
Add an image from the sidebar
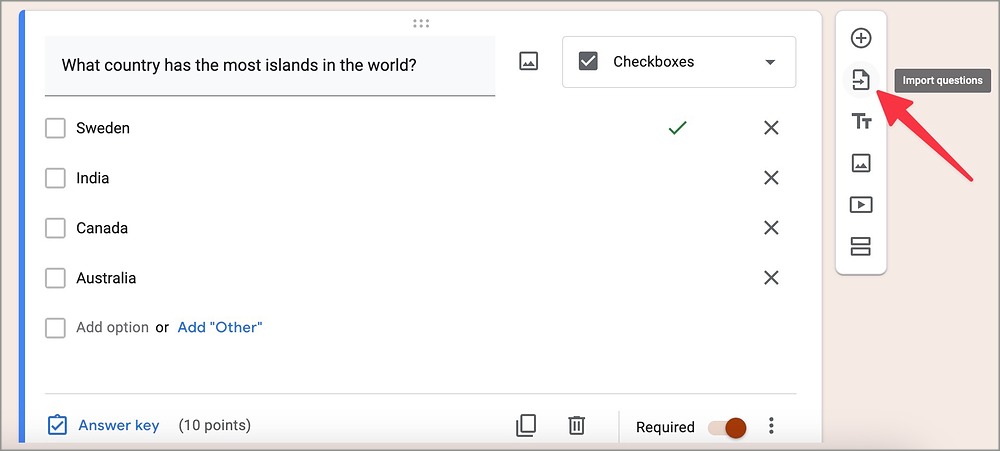[x=860, y=163]
